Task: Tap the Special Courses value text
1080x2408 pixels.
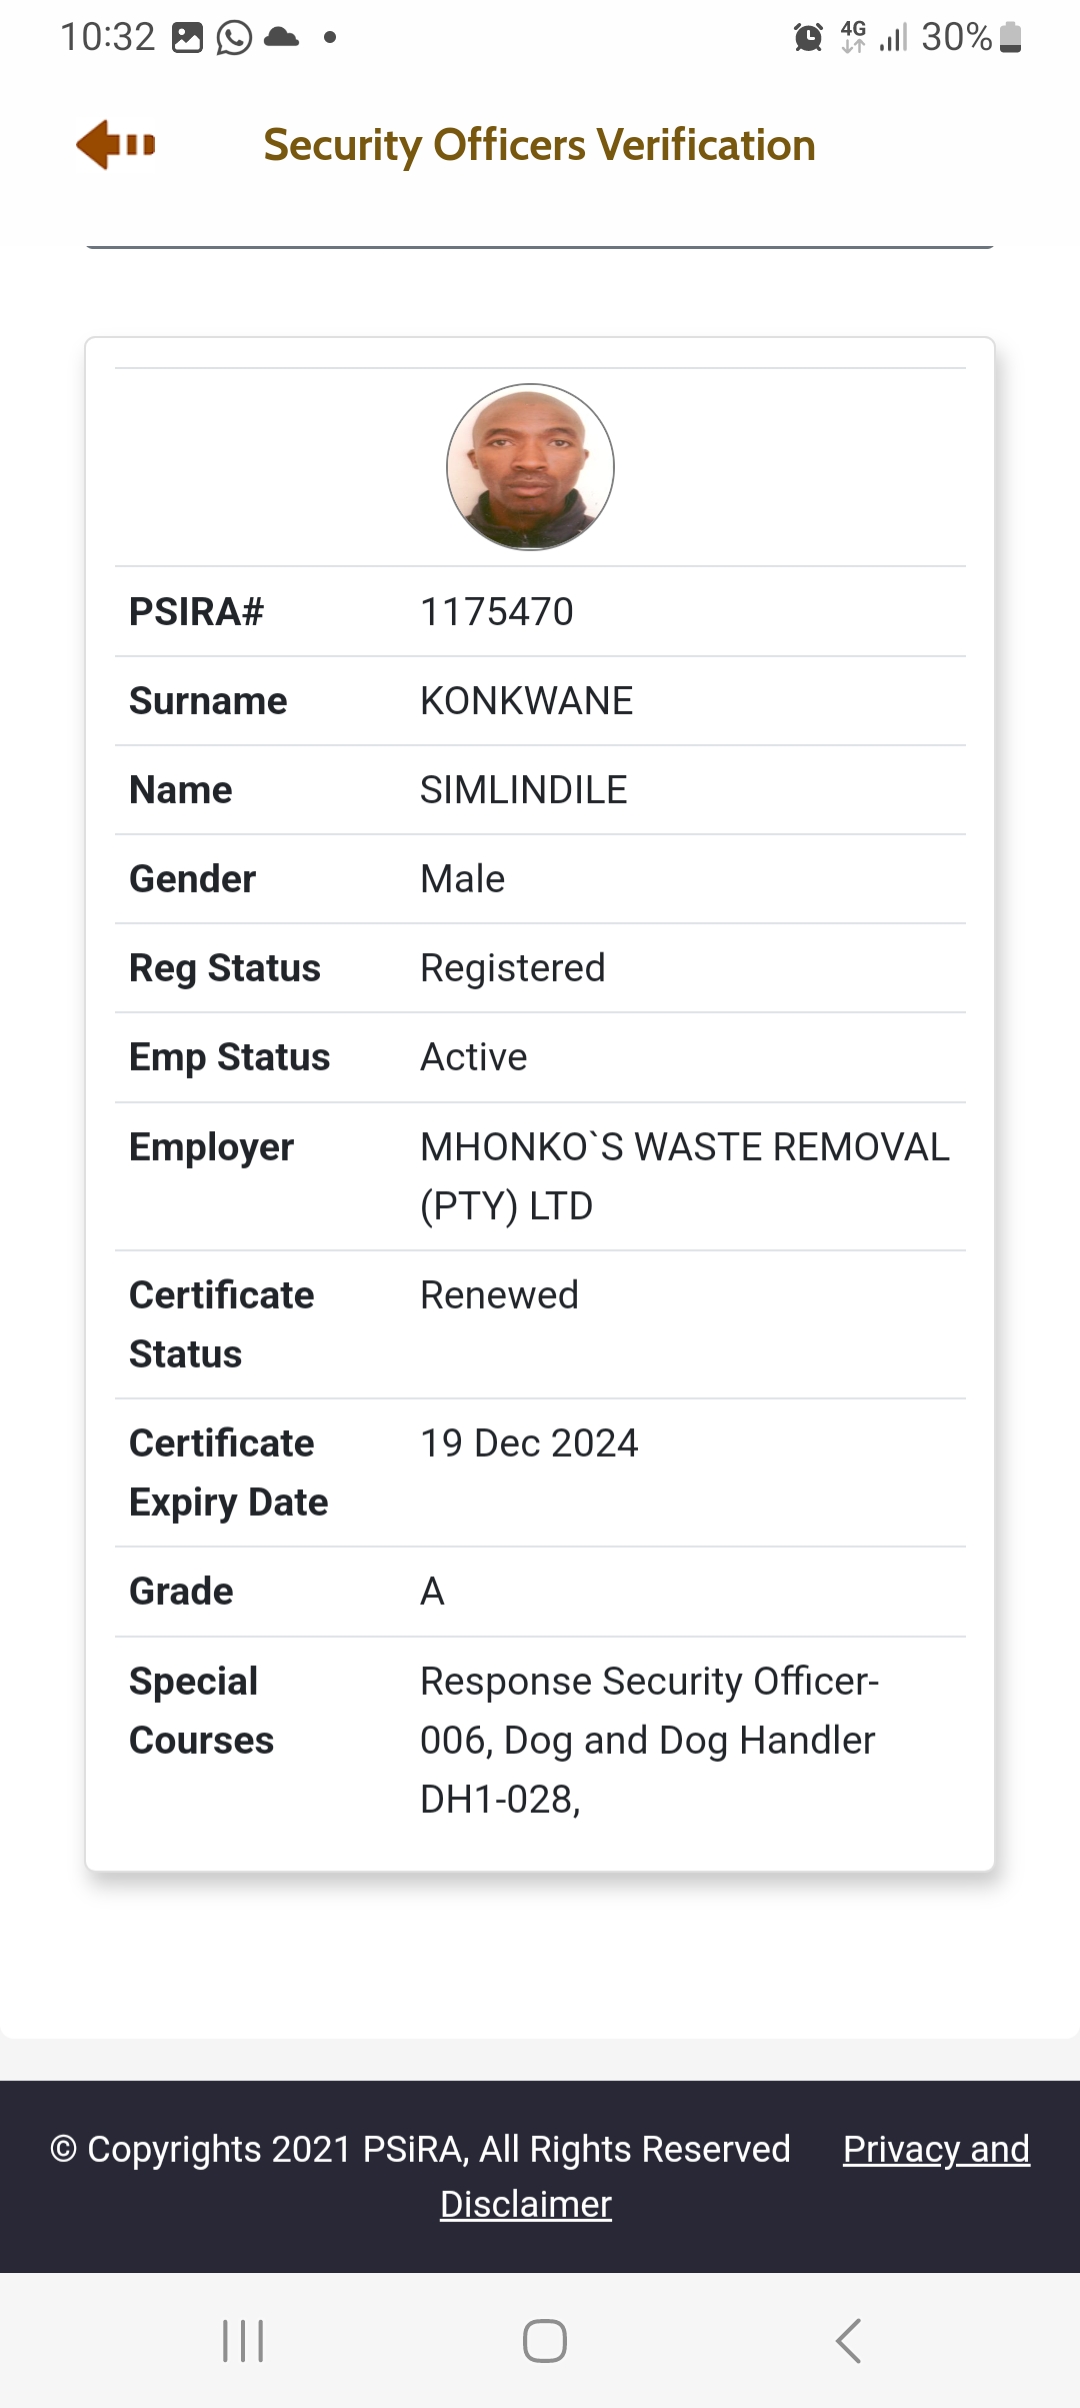Action: tap(649, 1740)
